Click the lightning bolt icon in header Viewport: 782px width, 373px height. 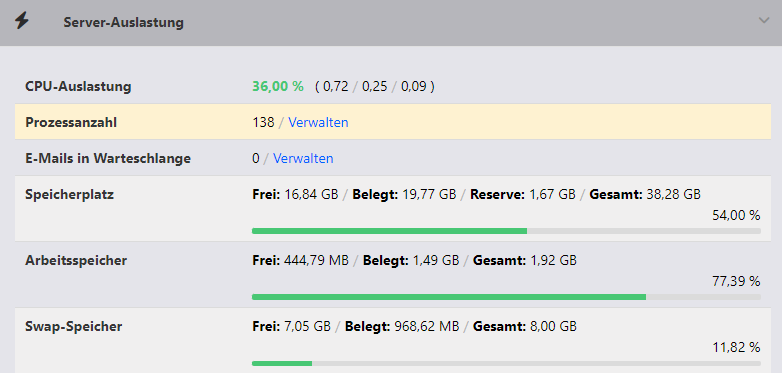click(x=22, y=21)
